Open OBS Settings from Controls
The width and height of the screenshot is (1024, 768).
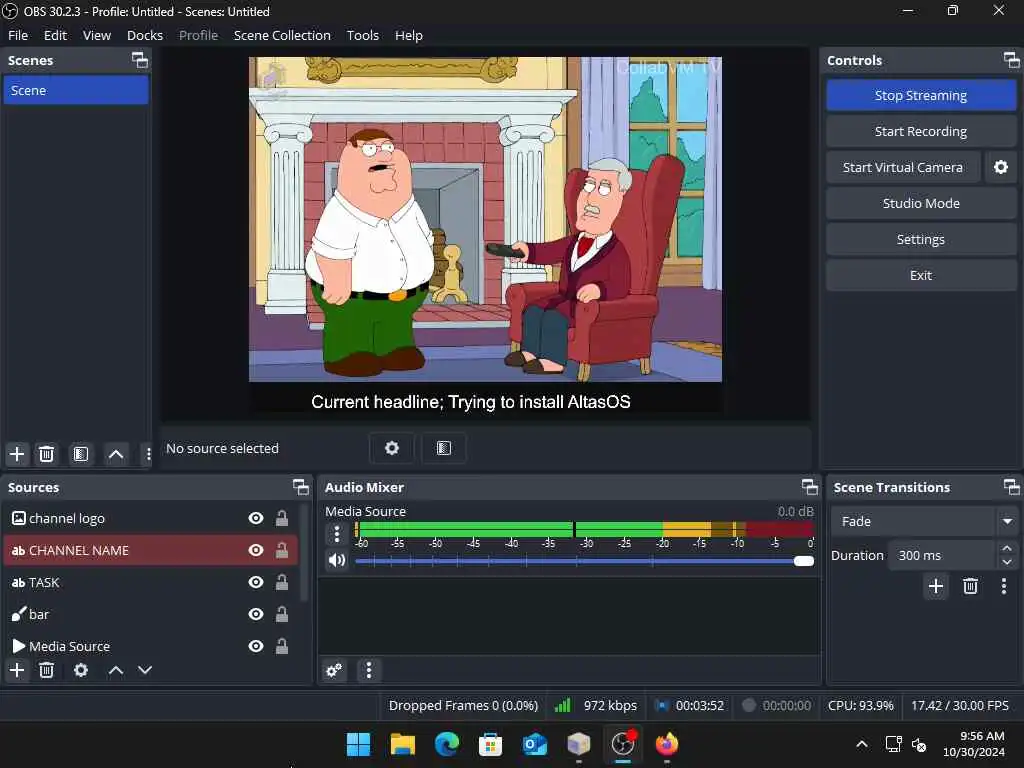[921, 239]
